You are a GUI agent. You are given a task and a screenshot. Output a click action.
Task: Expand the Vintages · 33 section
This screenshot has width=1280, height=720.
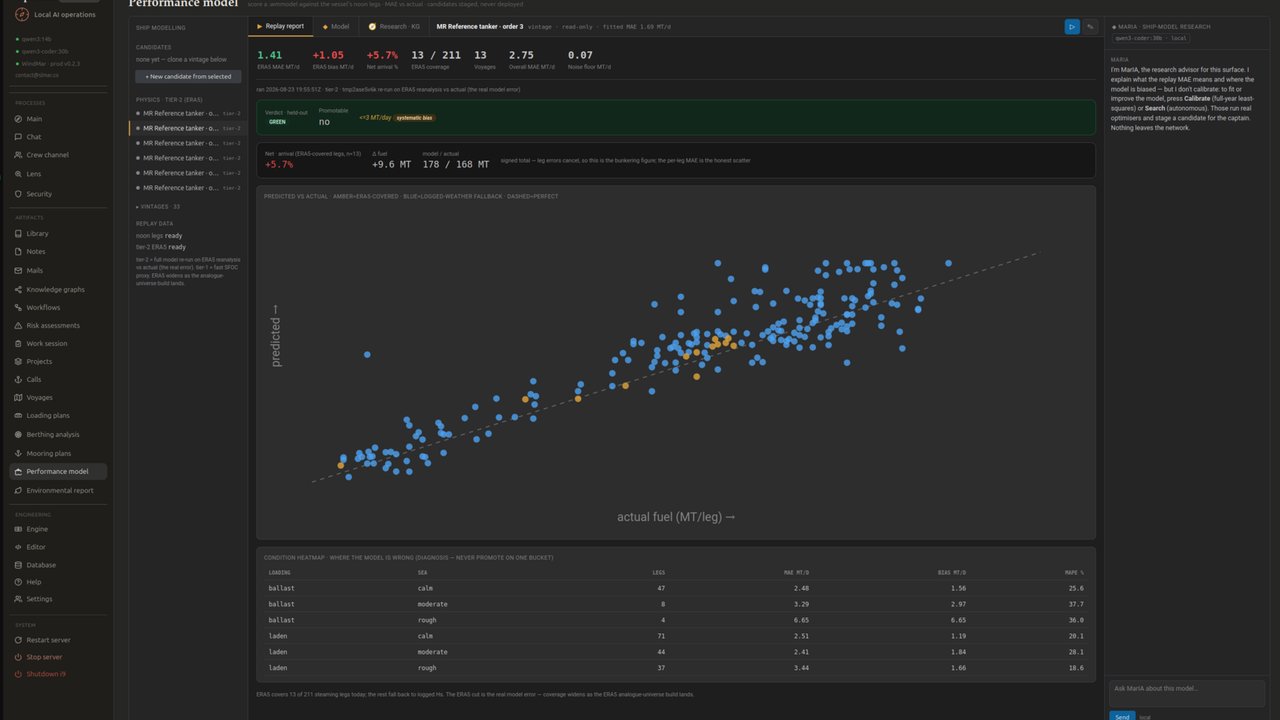158,206
